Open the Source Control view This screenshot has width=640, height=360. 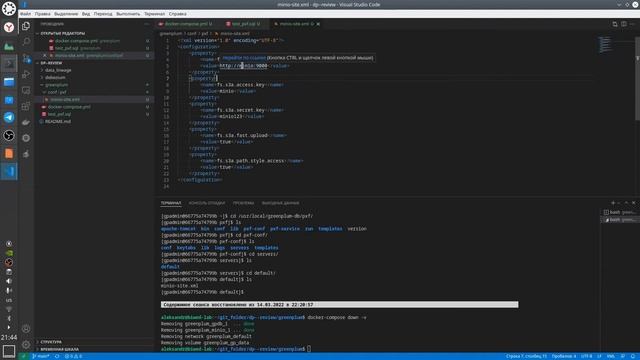[x=26, y=58]
